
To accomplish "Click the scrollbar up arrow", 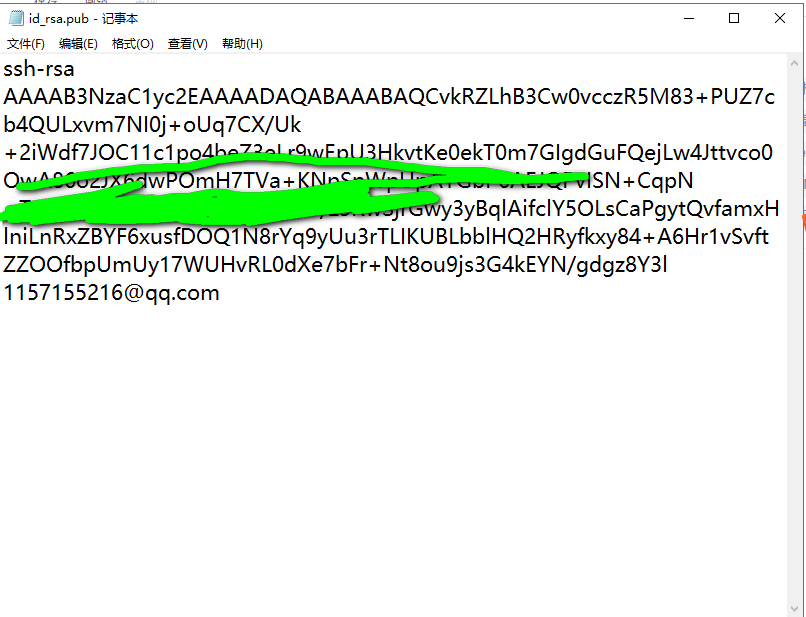I will pyautogui.click(x=794, y=63).
